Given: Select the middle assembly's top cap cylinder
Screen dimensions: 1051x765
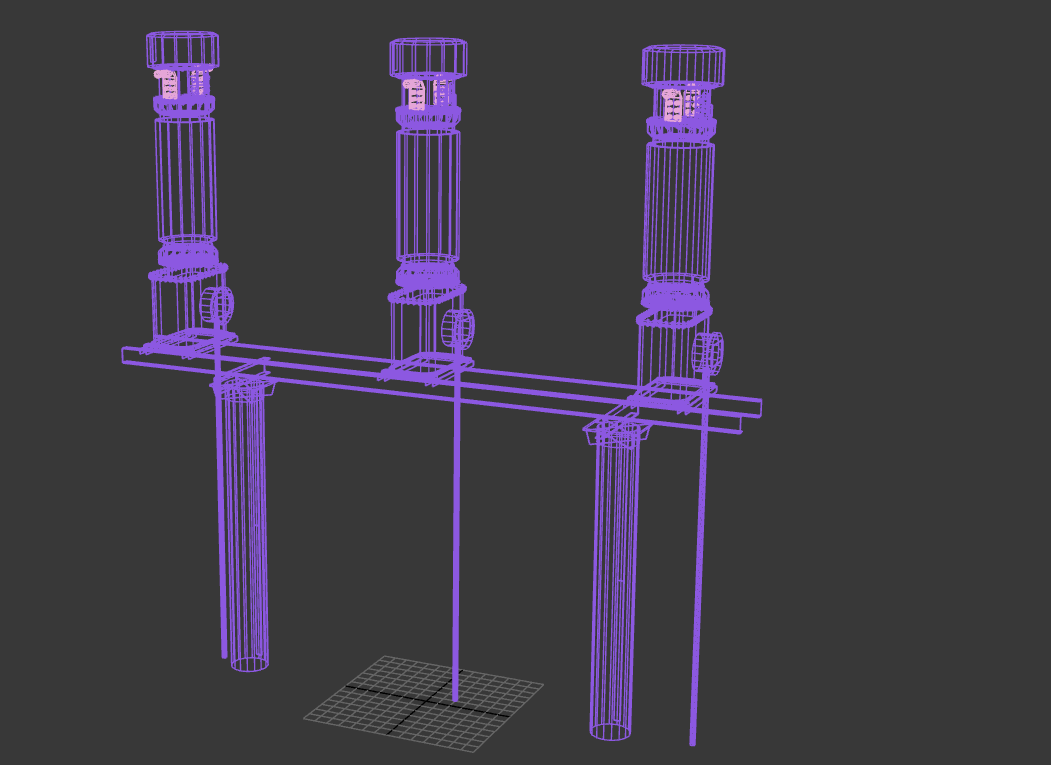Looking at the screenshot, I should coord(428,57).
